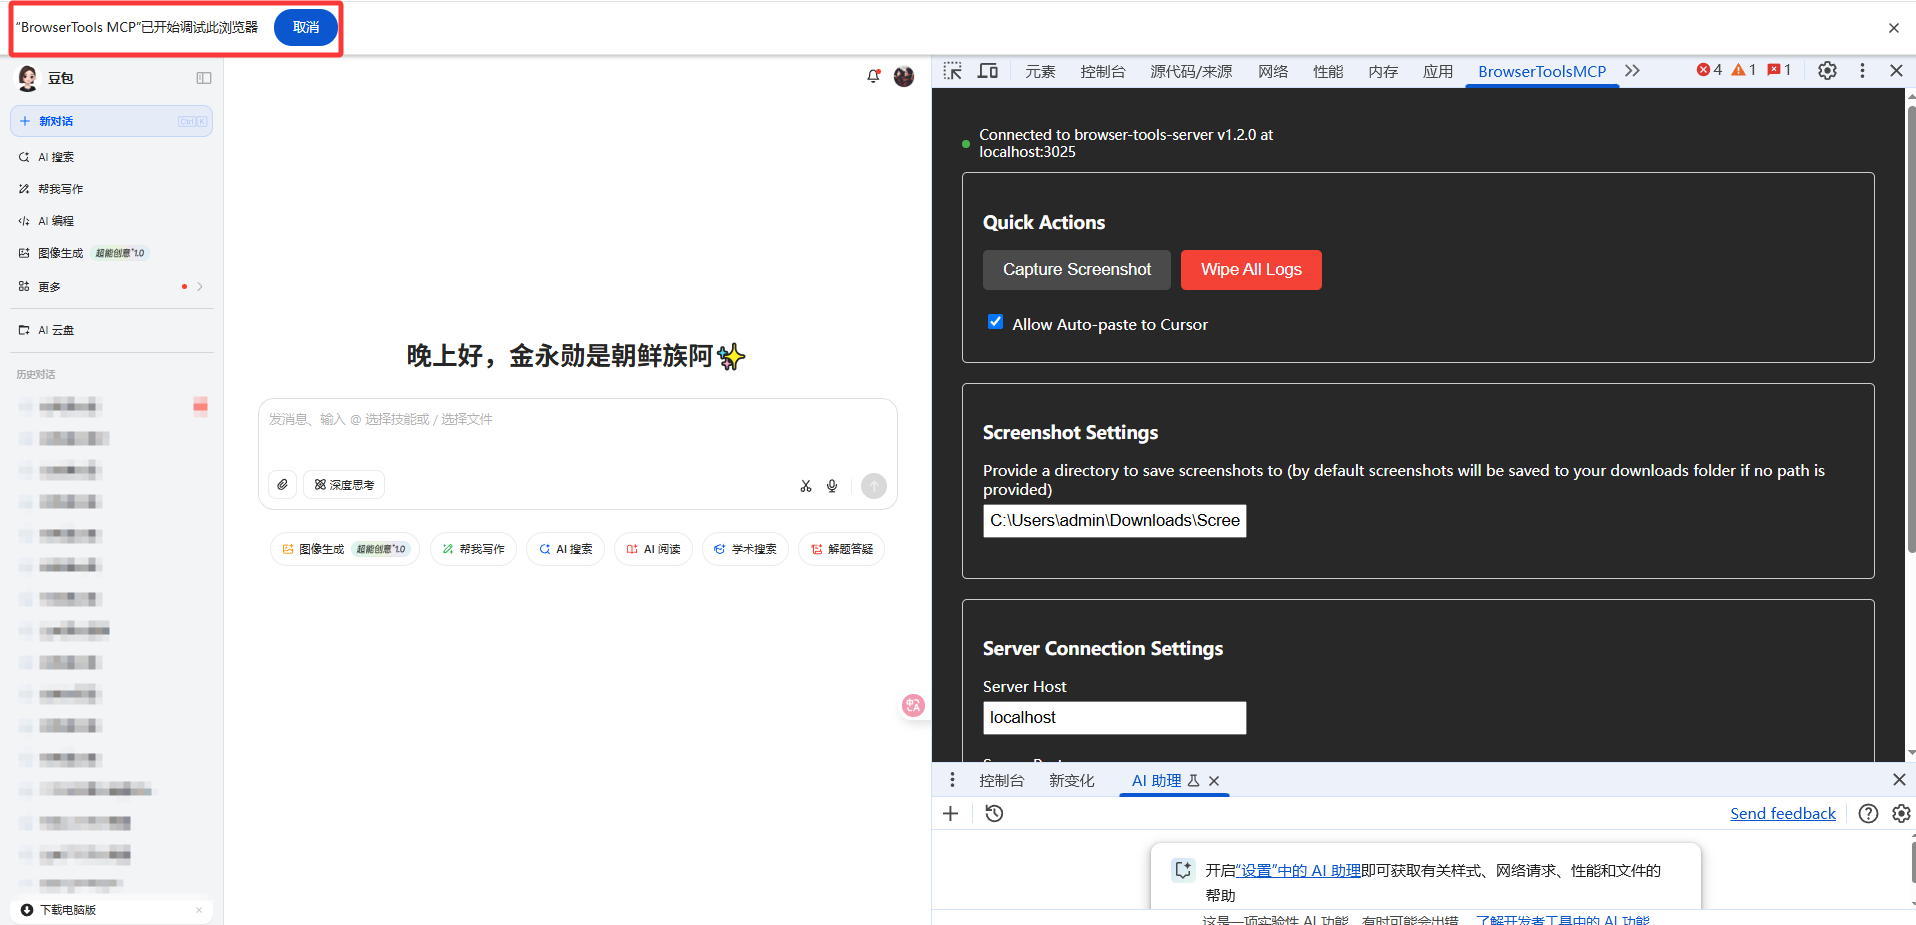1916x925 pixels.
Task: Click the scissors screenshot icon in chat box
Action: coord(806,486)
